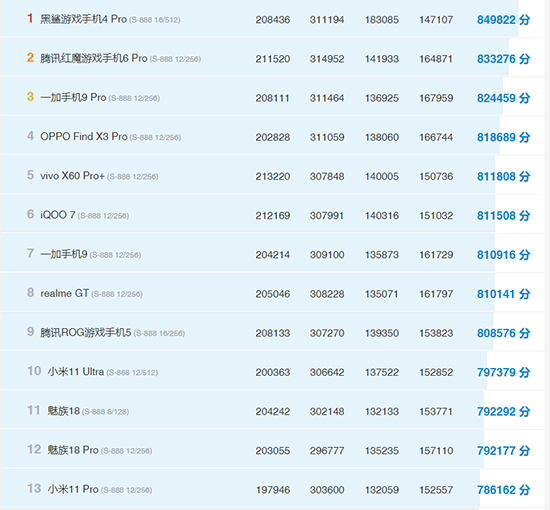Click orange rank number 2 badge

click(30, 58)
